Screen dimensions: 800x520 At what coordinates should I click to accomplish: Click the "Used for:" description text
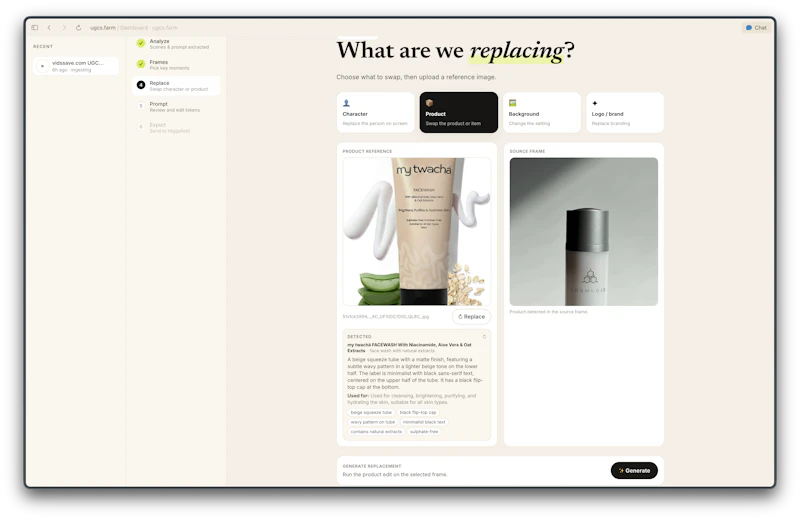[412, 399]
